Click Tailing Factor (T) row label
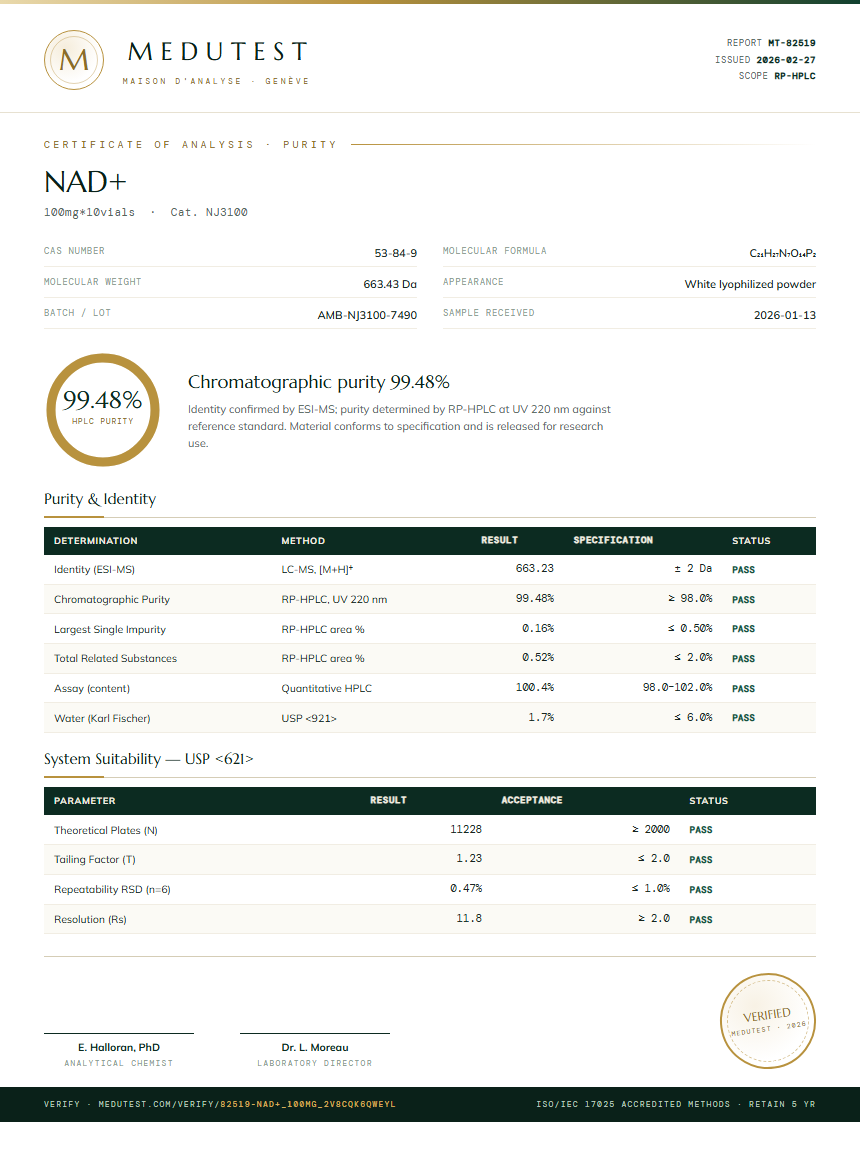Image resolution: width=860 pixels, height=1152 pixels. tap(95, 860)
